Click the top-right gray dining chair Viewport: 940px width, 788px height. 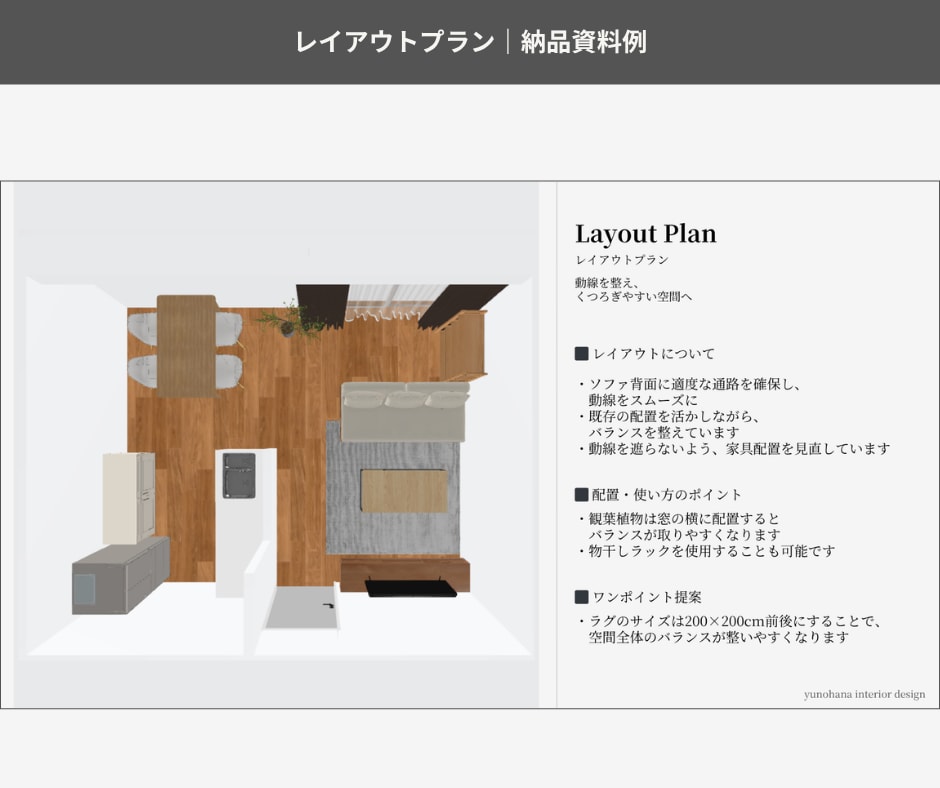pos(229,329)
